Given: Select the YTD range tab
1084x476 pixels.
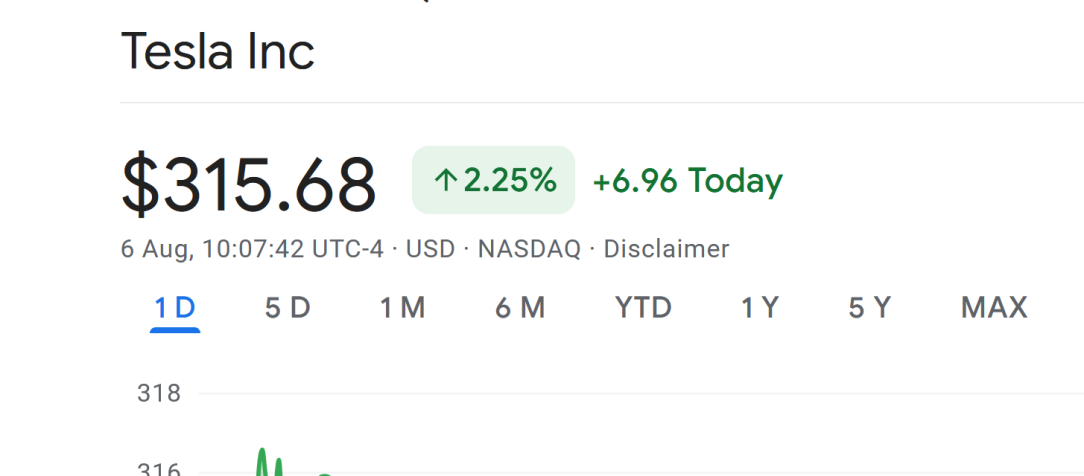Looking at the screenshot, I should 644,307.
